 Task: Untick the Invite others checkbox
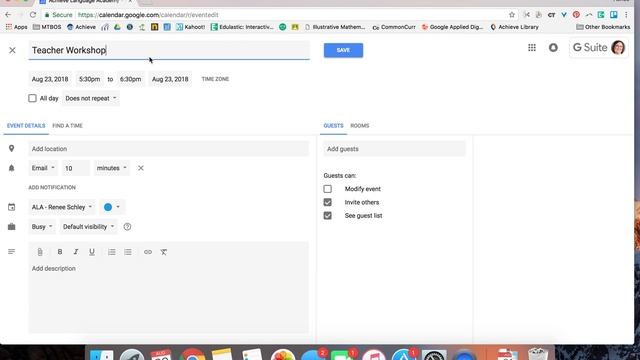click(327, 202)
